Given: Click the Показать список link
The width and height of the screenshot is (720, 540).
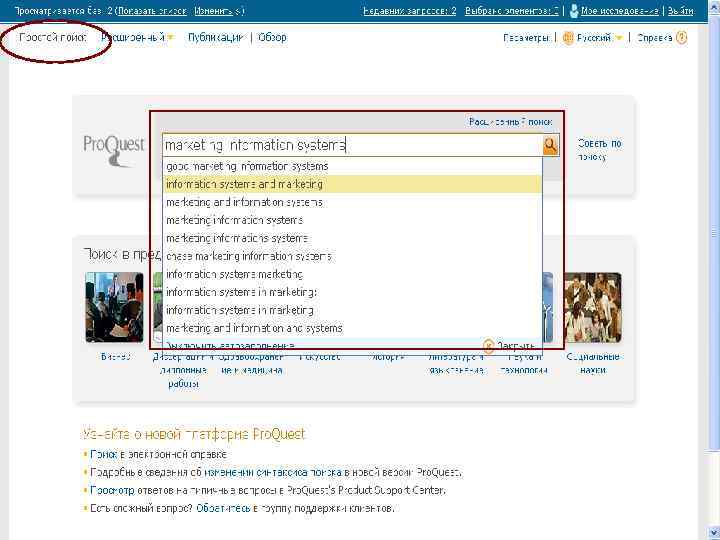Looking at the screenshot, I should point(152,11).
